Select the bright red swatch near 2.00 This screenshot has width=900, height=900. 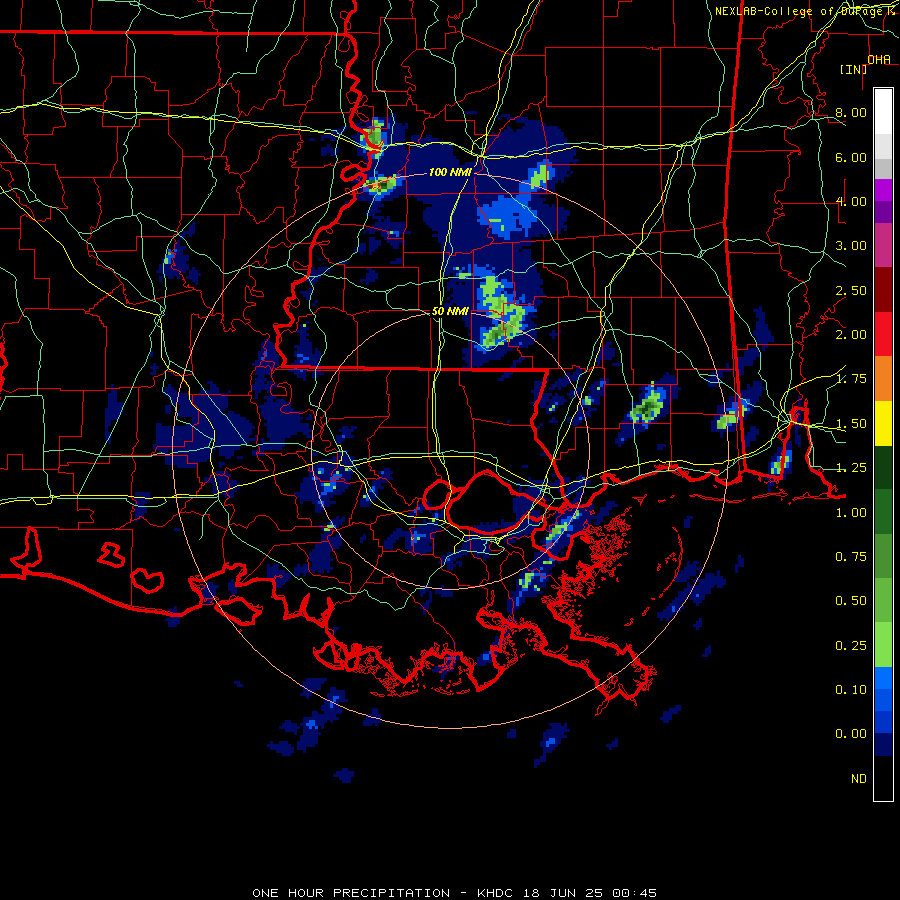[883, 334]
